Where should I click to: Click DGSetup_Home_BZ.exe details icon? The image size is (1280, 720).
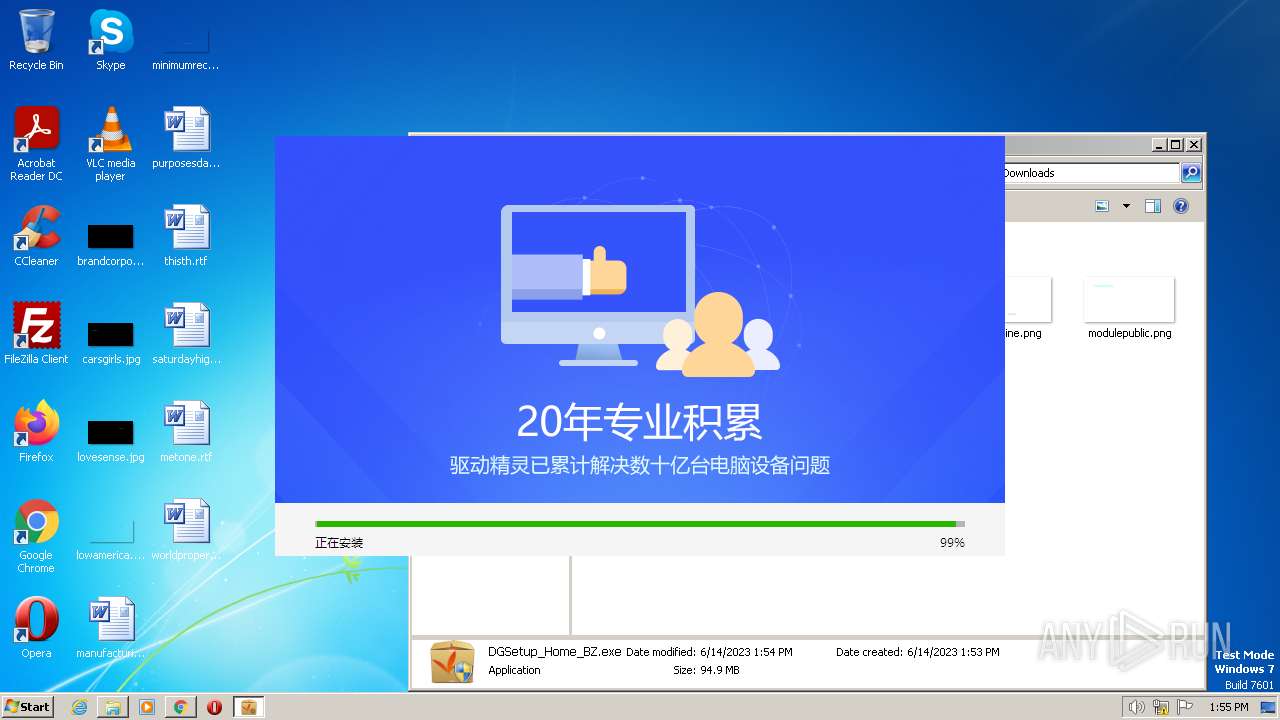tap(452, 661)
